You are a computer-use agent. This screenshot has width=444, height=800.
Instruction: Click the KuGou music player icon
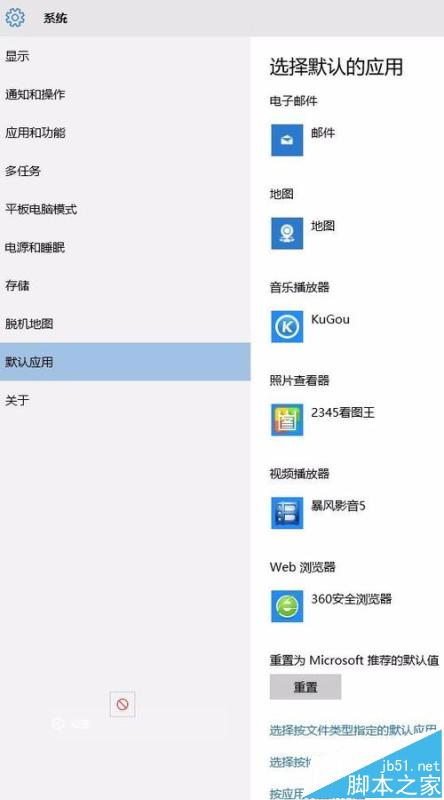pyautogui.click(x=287, y=327)
